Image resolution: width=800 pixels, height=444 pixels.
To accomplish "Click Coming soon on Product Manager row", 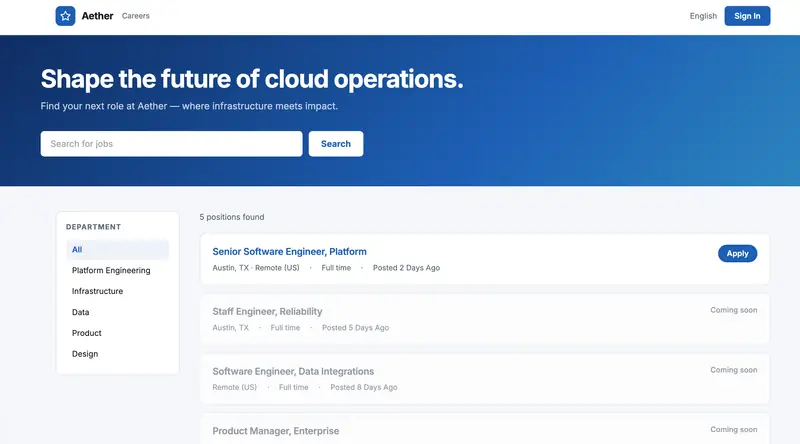I will [734, 430].
